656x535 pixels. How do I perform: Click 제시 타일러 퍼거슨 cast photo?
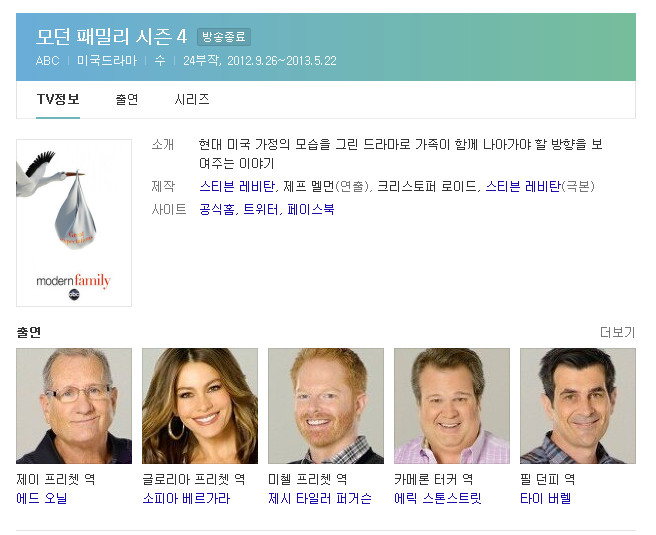[326, 406]
